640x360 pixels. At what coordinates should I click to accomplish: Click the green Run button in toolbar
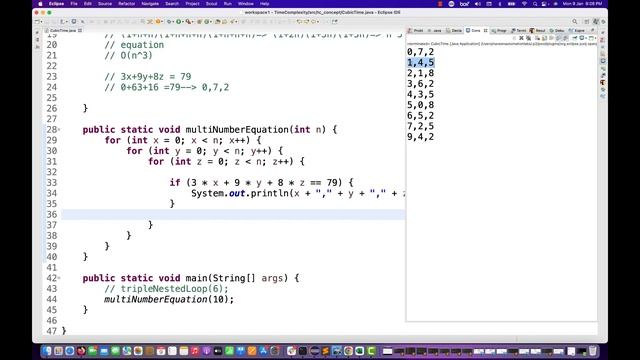point(178,21)
